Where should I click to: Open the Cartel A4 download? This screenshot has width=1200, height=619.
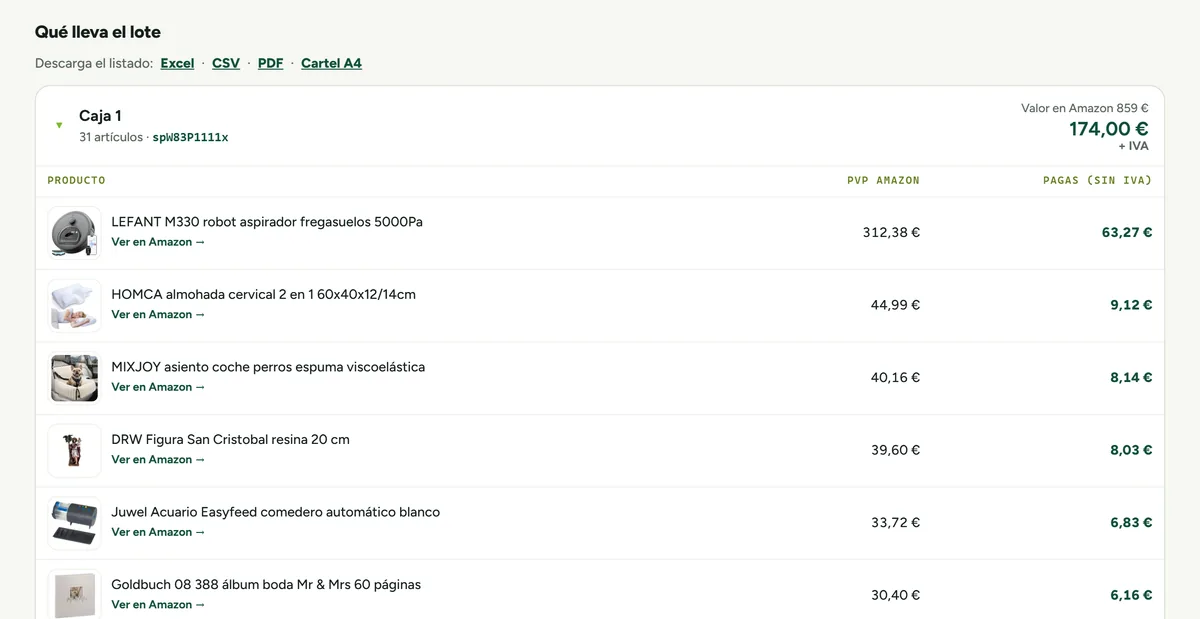(331, 63)
